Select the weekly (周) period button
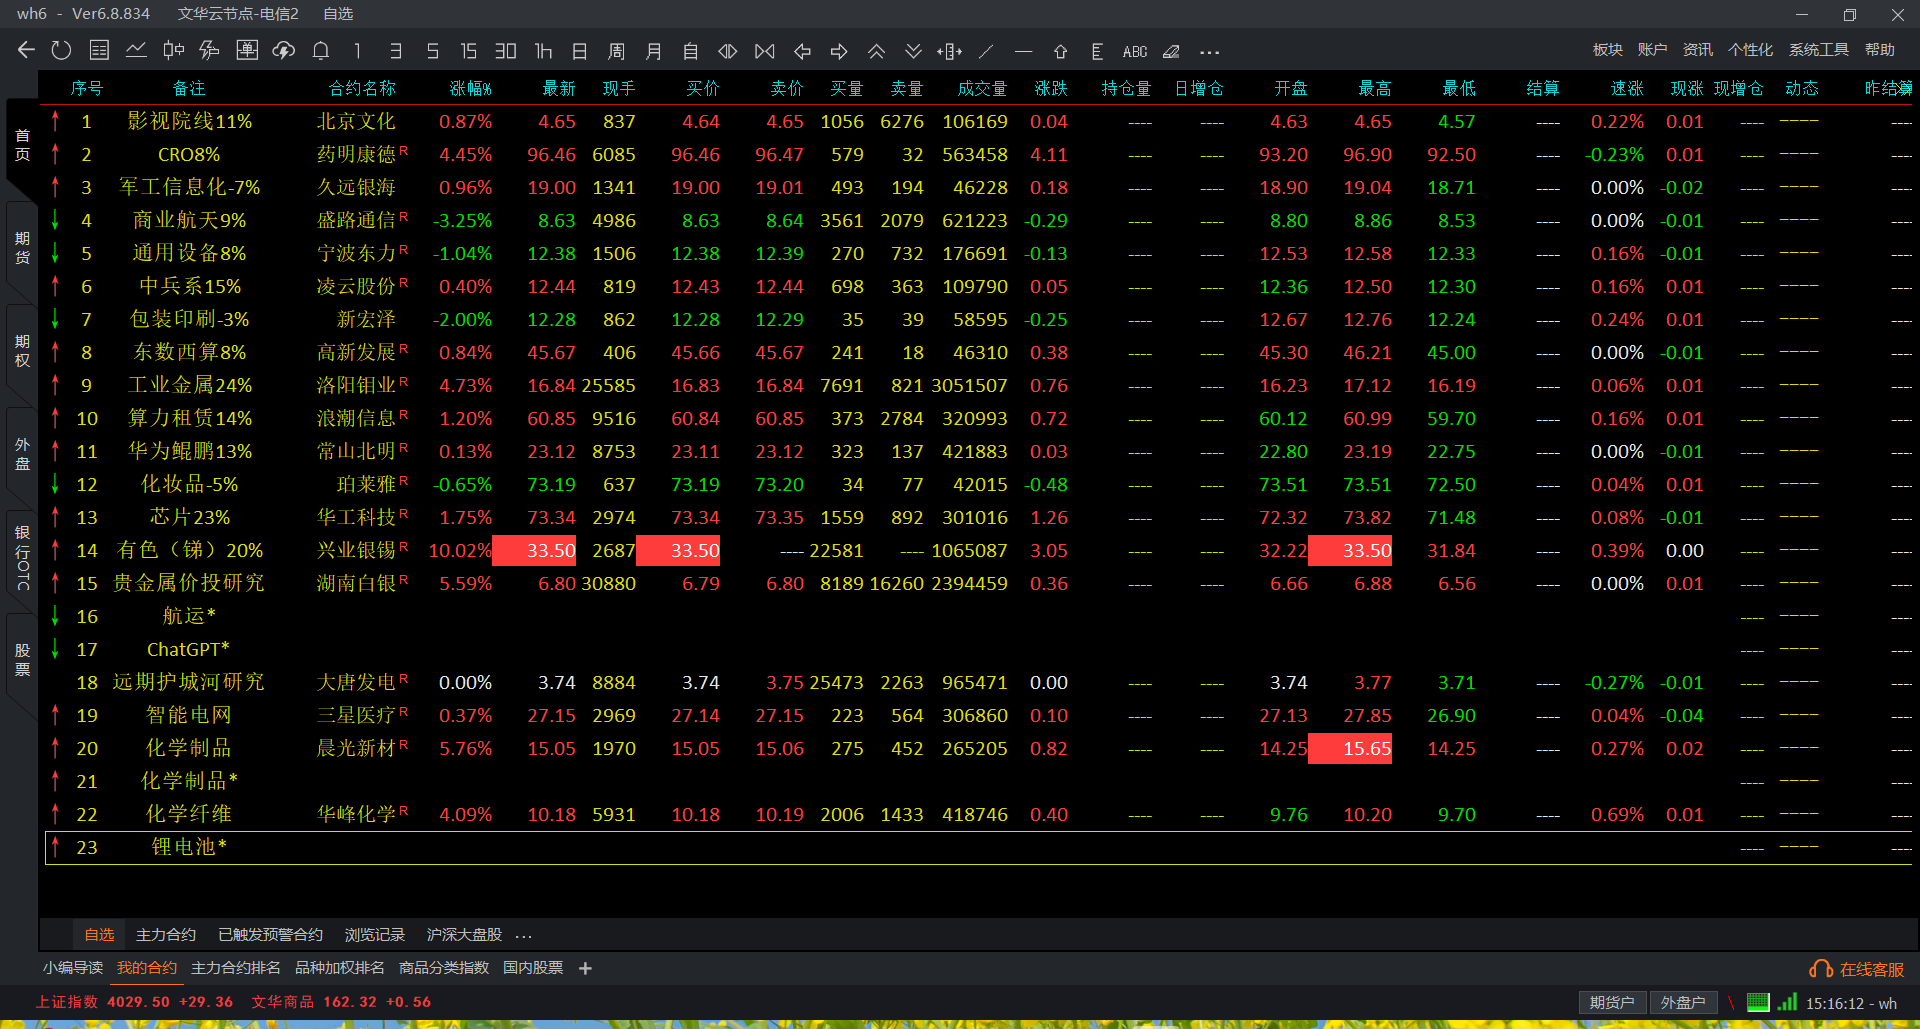1920x1029 pixels. click(616, 51)
